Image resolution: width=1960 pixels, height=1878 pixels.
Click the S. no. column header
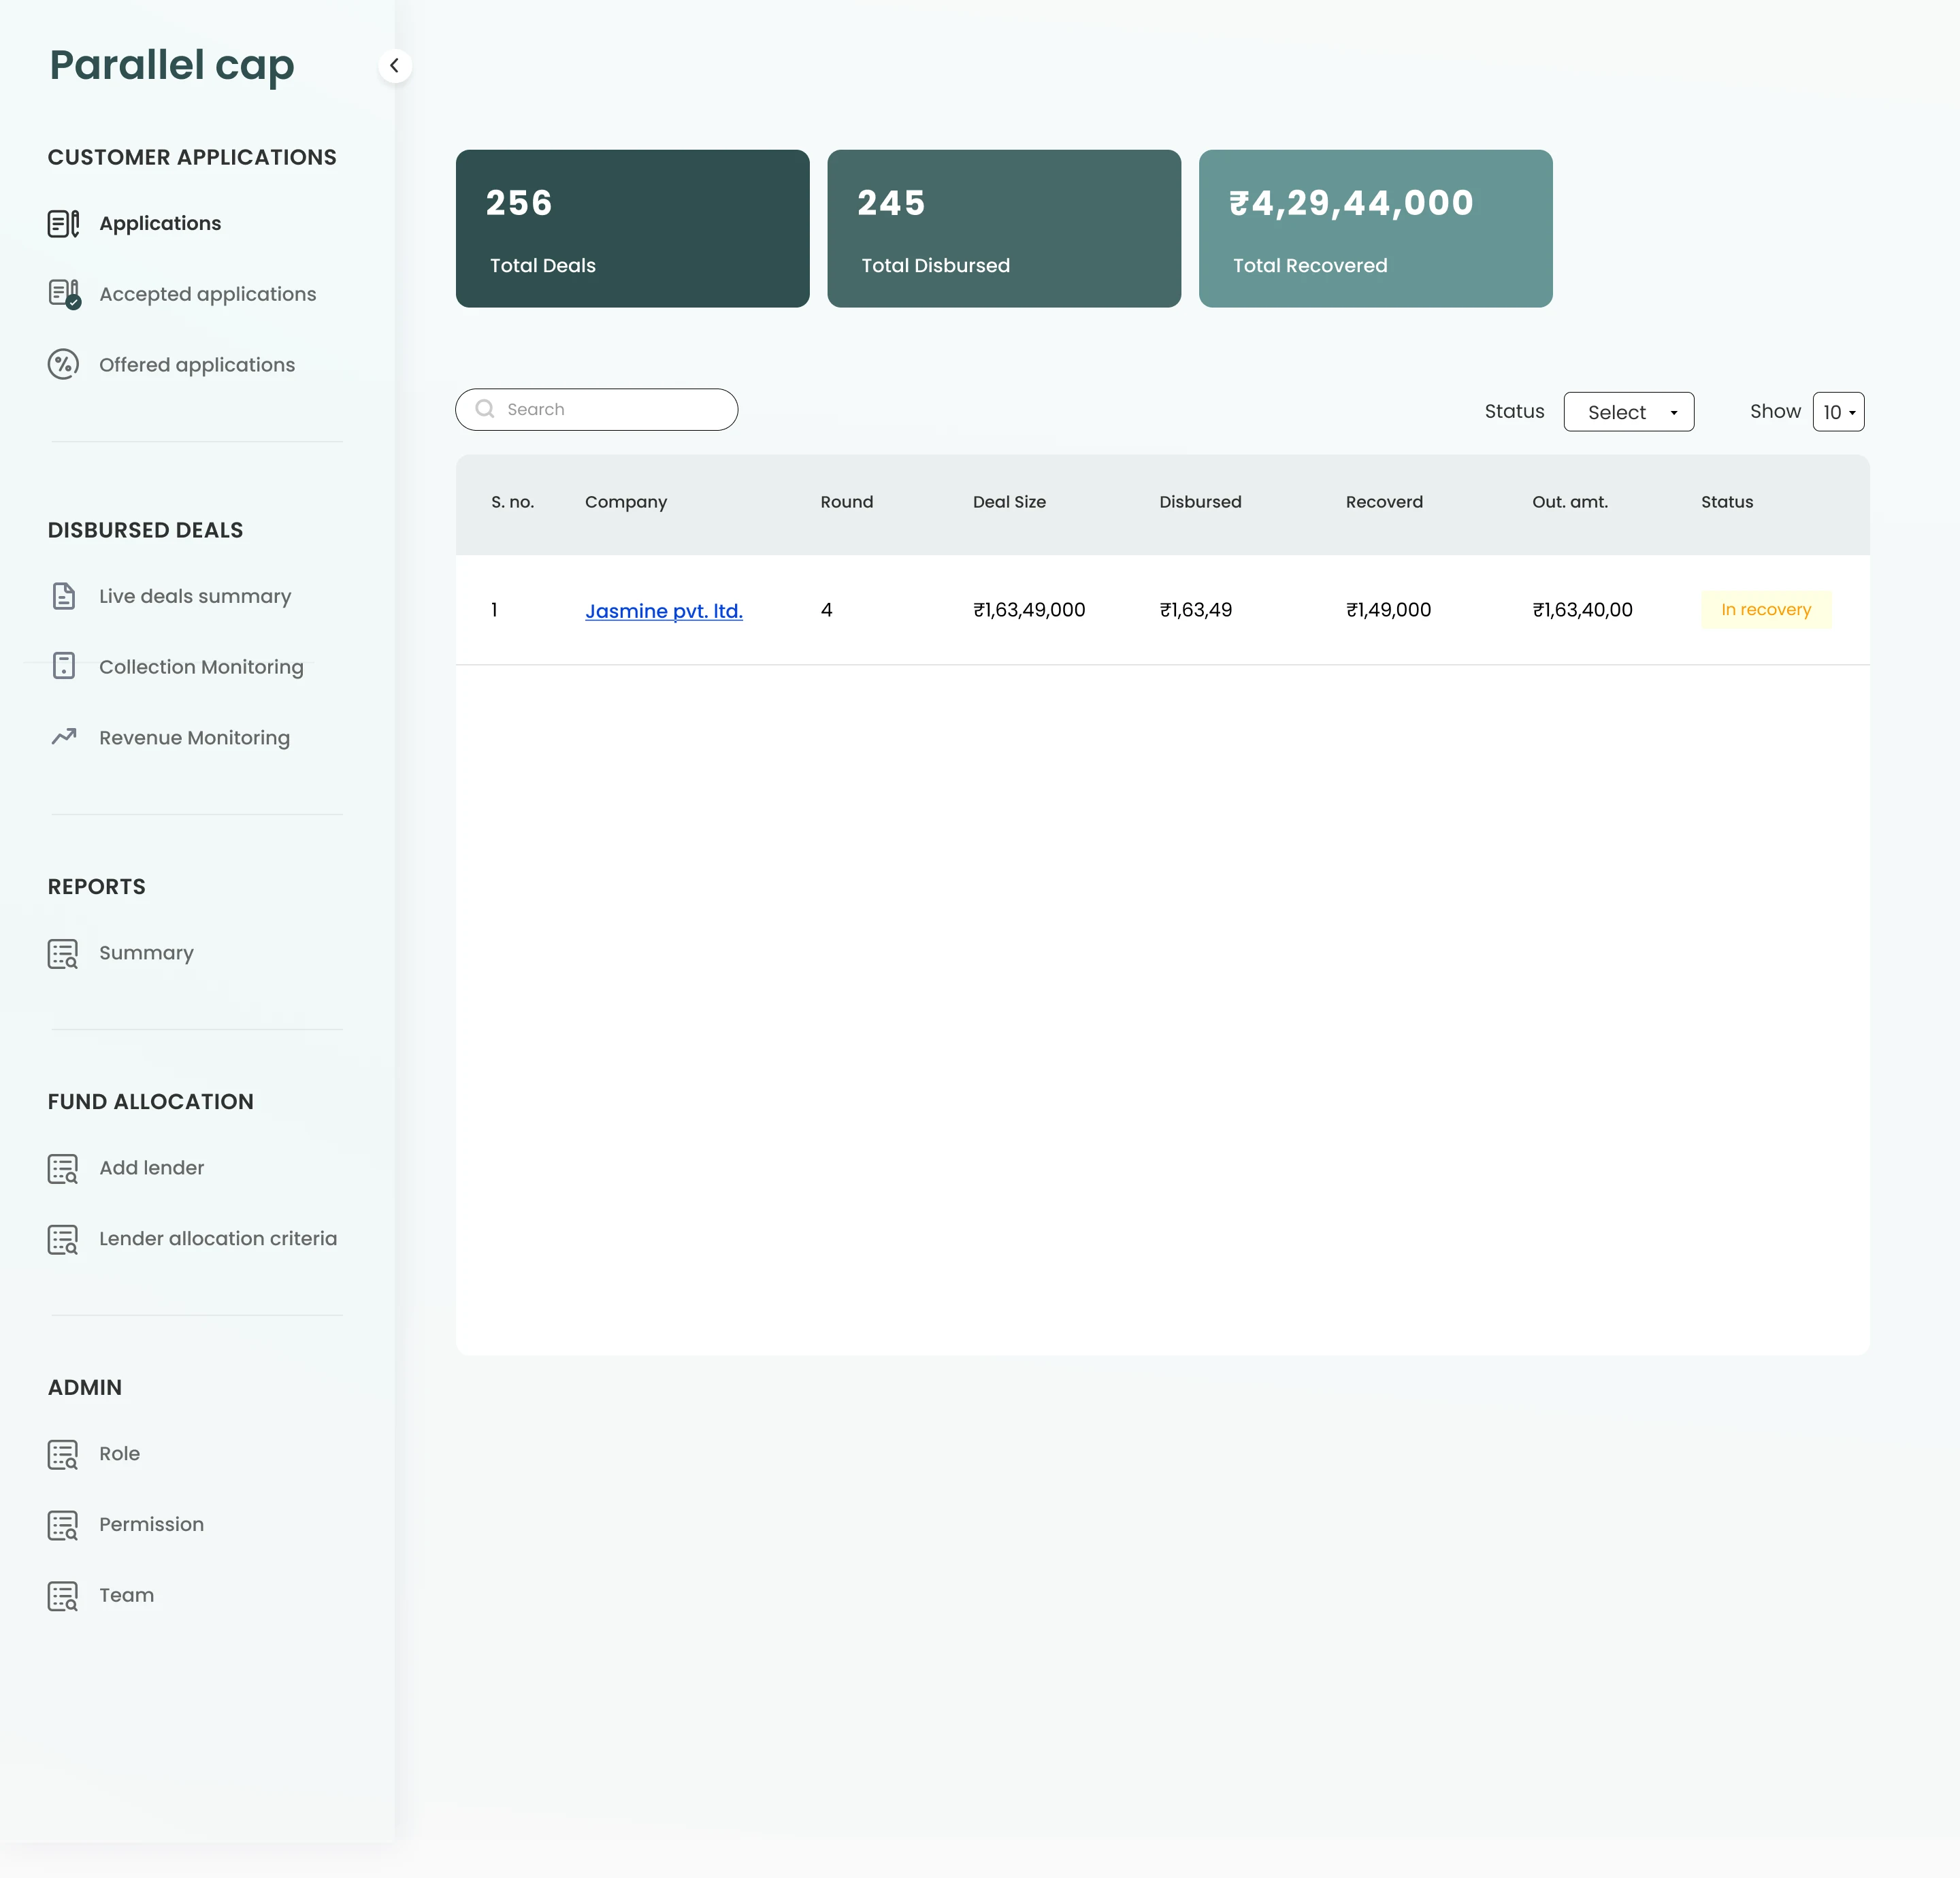pos(512,502)
